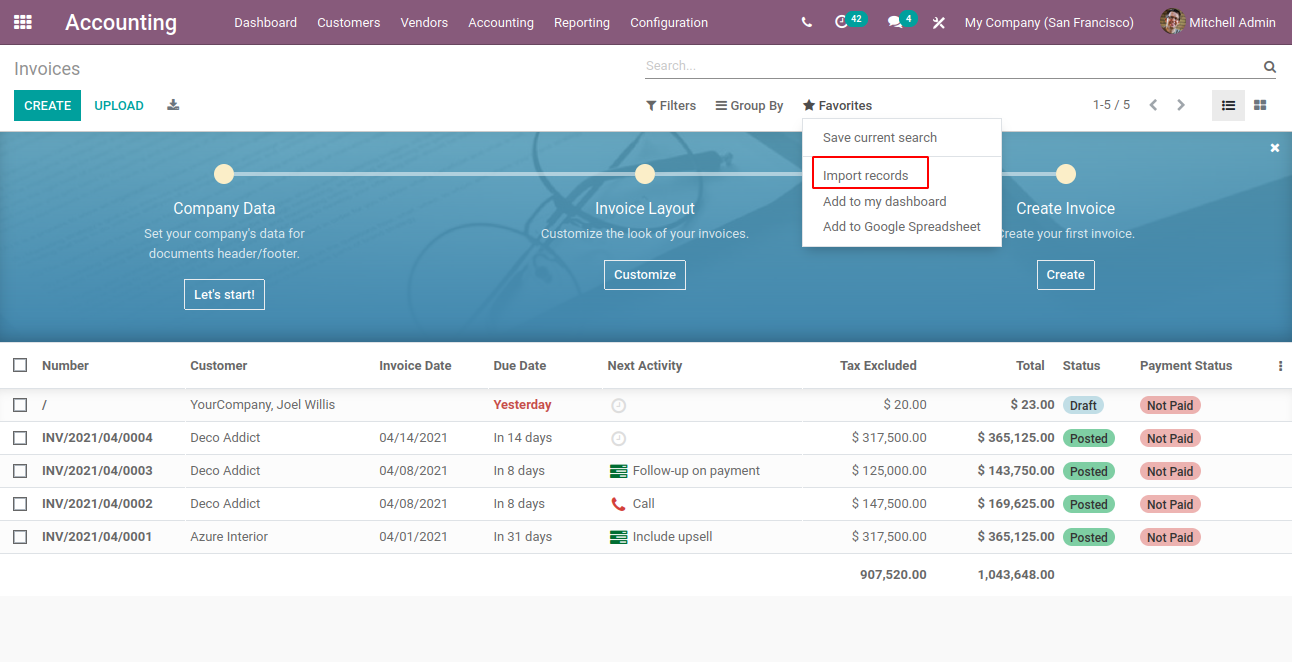The image size is (1292, 662).
Task: Switch to kanban view icon
Action: (x=1260, y=105)
